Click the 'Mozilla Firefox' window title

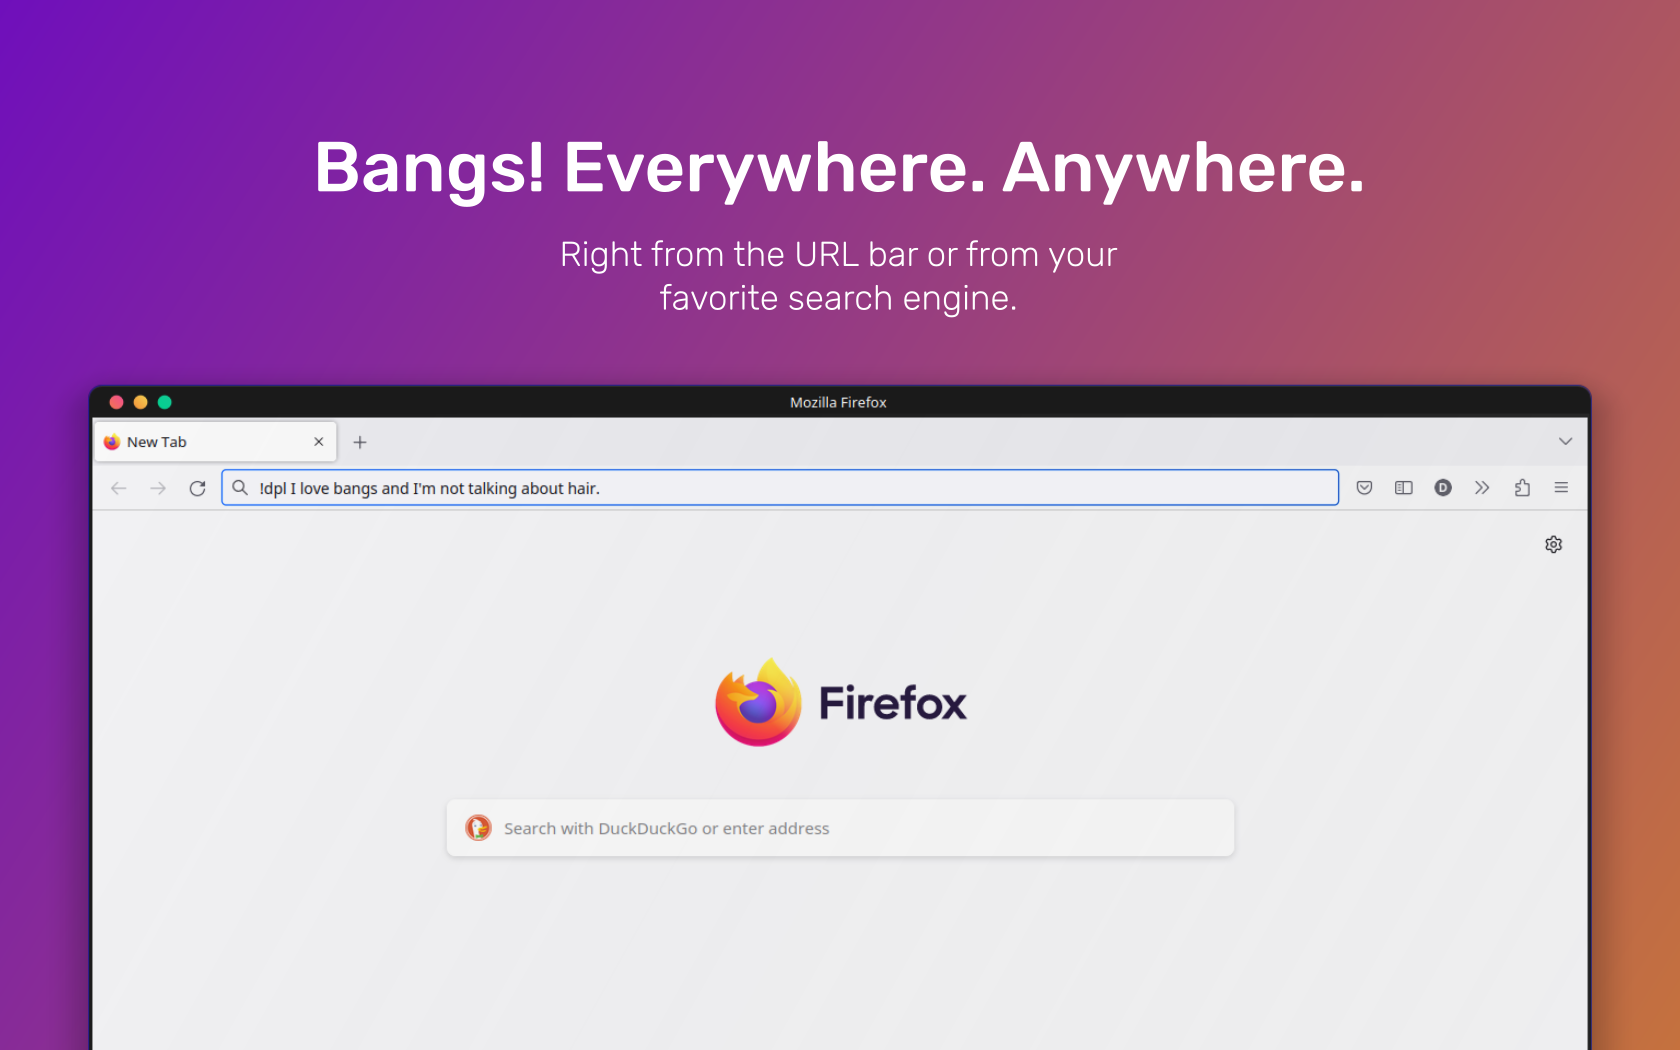click(x=838, y=402)
